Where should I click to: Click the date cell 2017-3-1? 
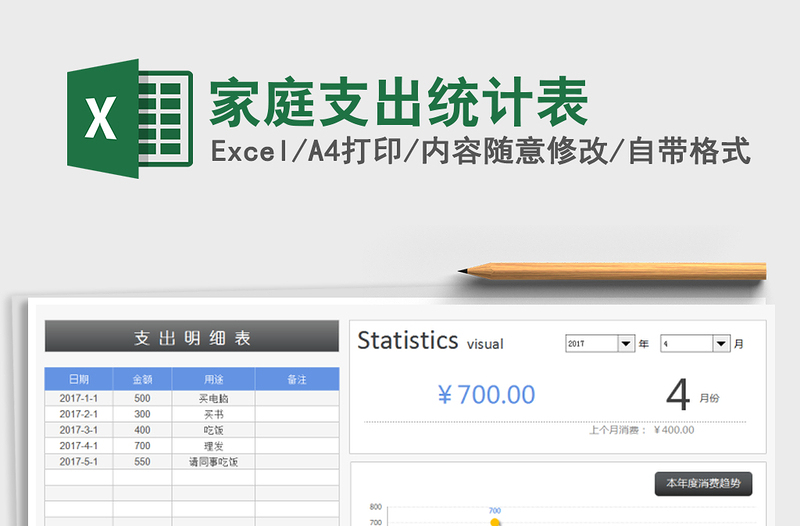[79, 430]
